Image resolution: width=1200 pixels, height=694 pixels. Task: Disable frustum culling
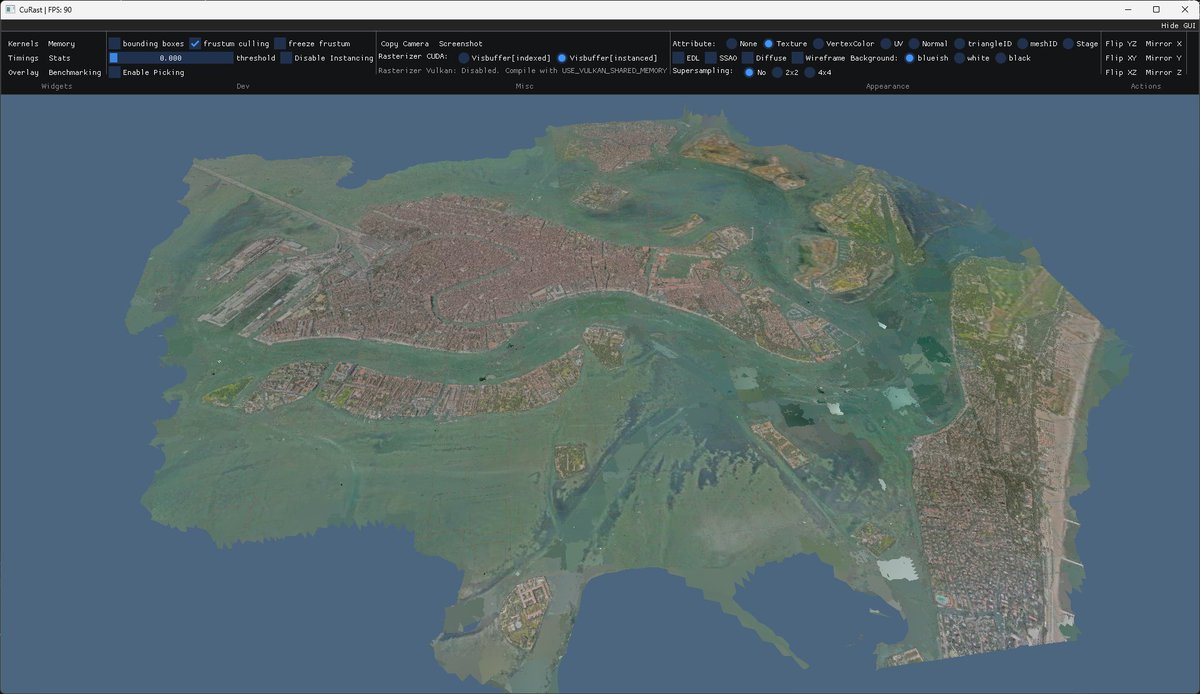[196, 43]
